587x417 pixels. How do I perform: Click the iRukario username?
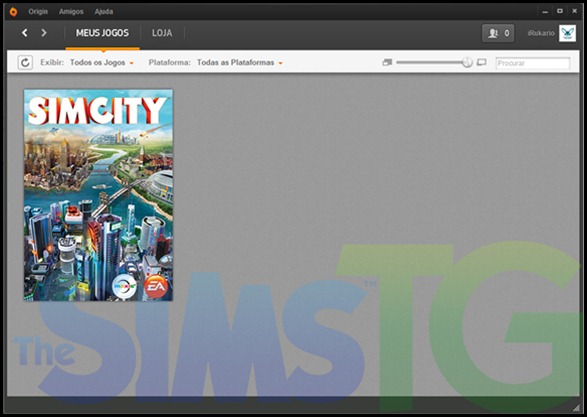541,33
